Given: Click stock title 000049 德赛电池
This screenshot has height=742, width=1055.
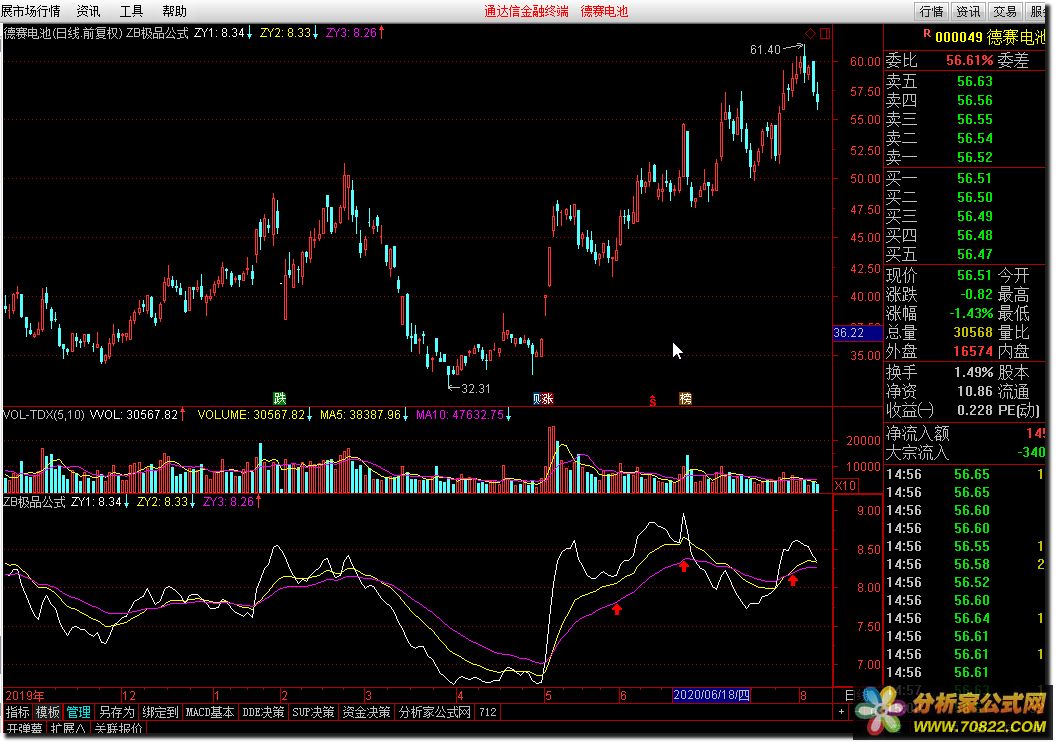Looking at the screenshot, I should (990, 38).
